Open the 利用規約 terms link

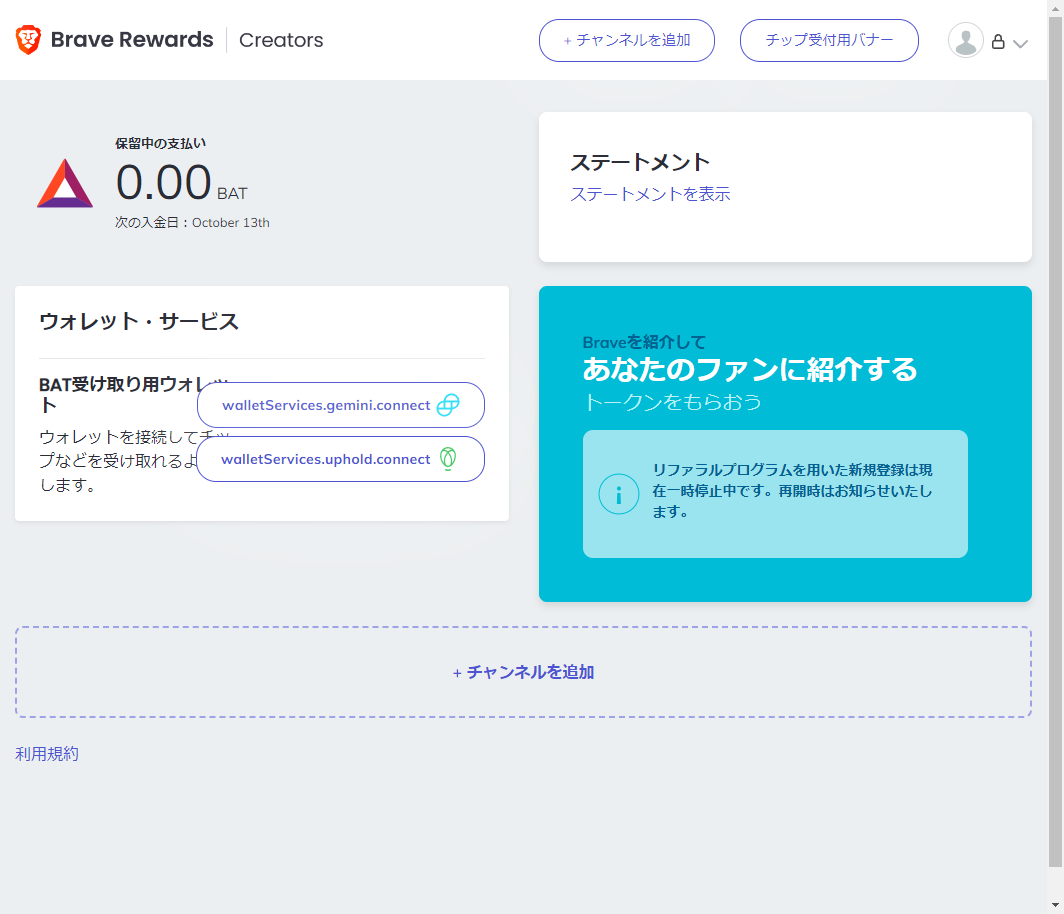[47, 754]
